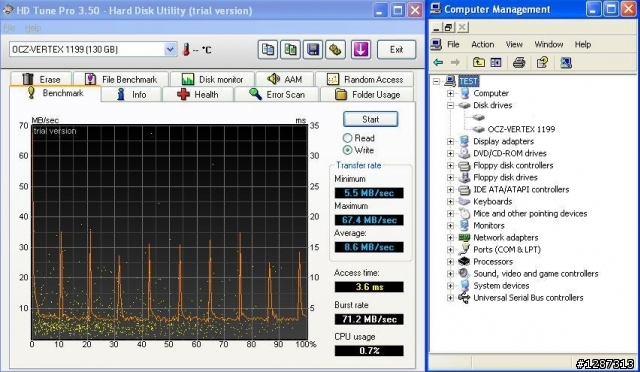The height and width of the screenshot is (372, 640).
Task: Open the AAM tab
Action: pos(284,79)
